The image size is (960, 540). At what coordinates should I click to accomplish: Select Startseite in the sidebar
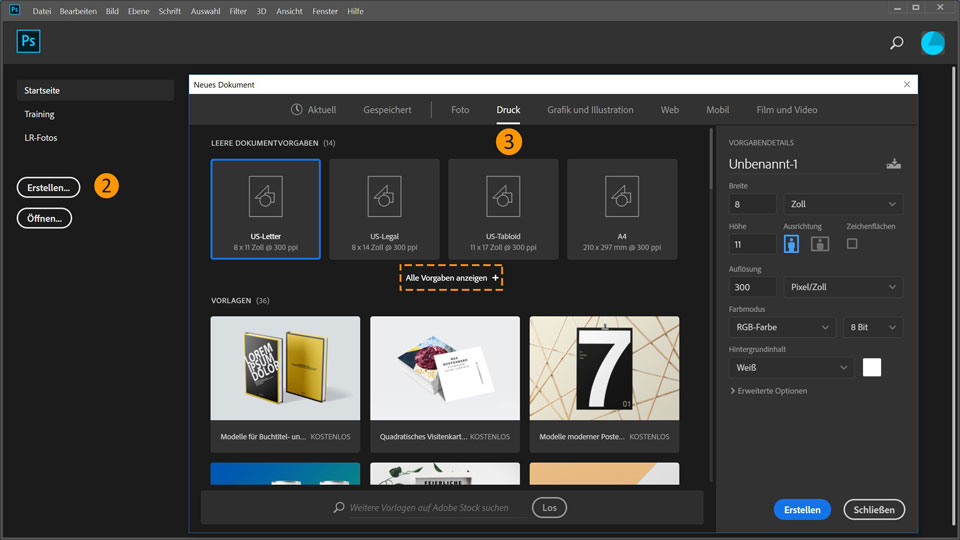(x=95, y=90)
